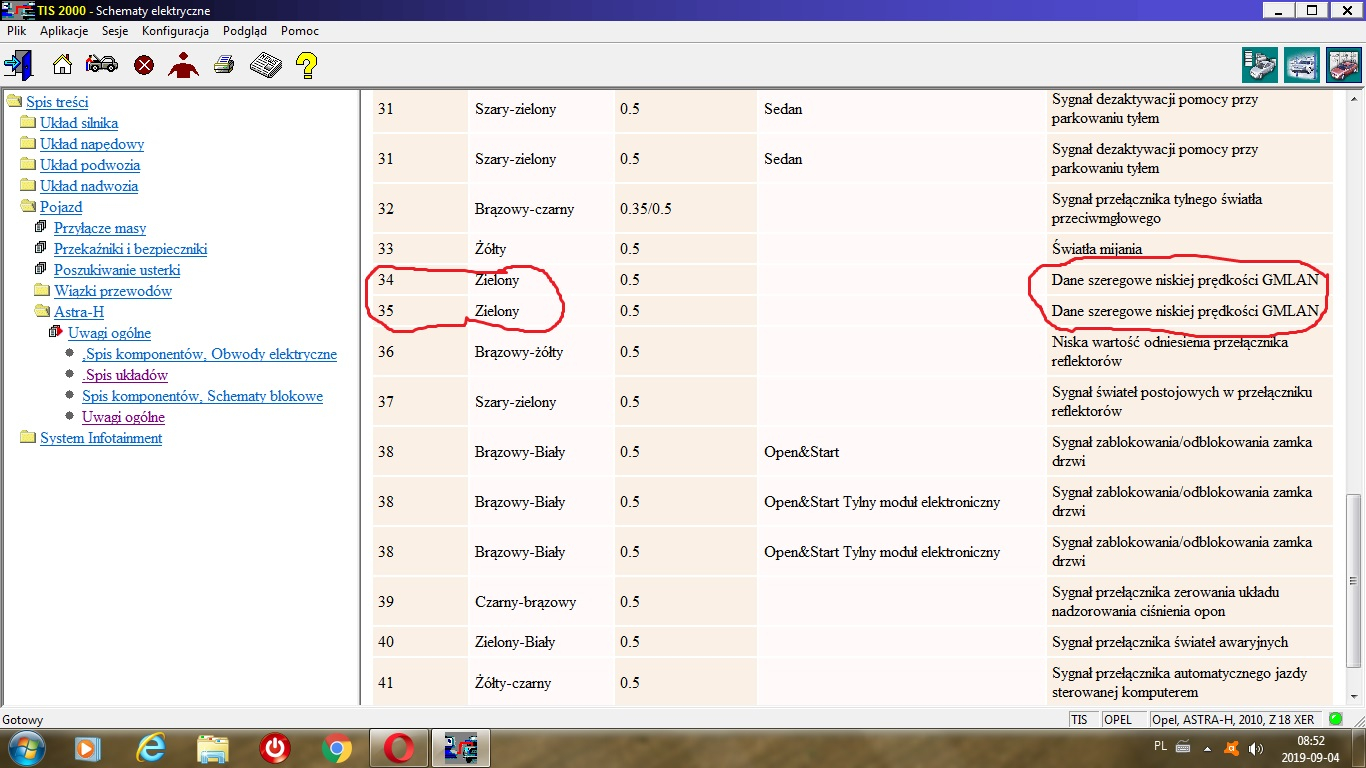Click the 'Opel, ASTRA-H, 2010, Z 18 XER' status field

pyautogui.click(x=1236, y=719)
